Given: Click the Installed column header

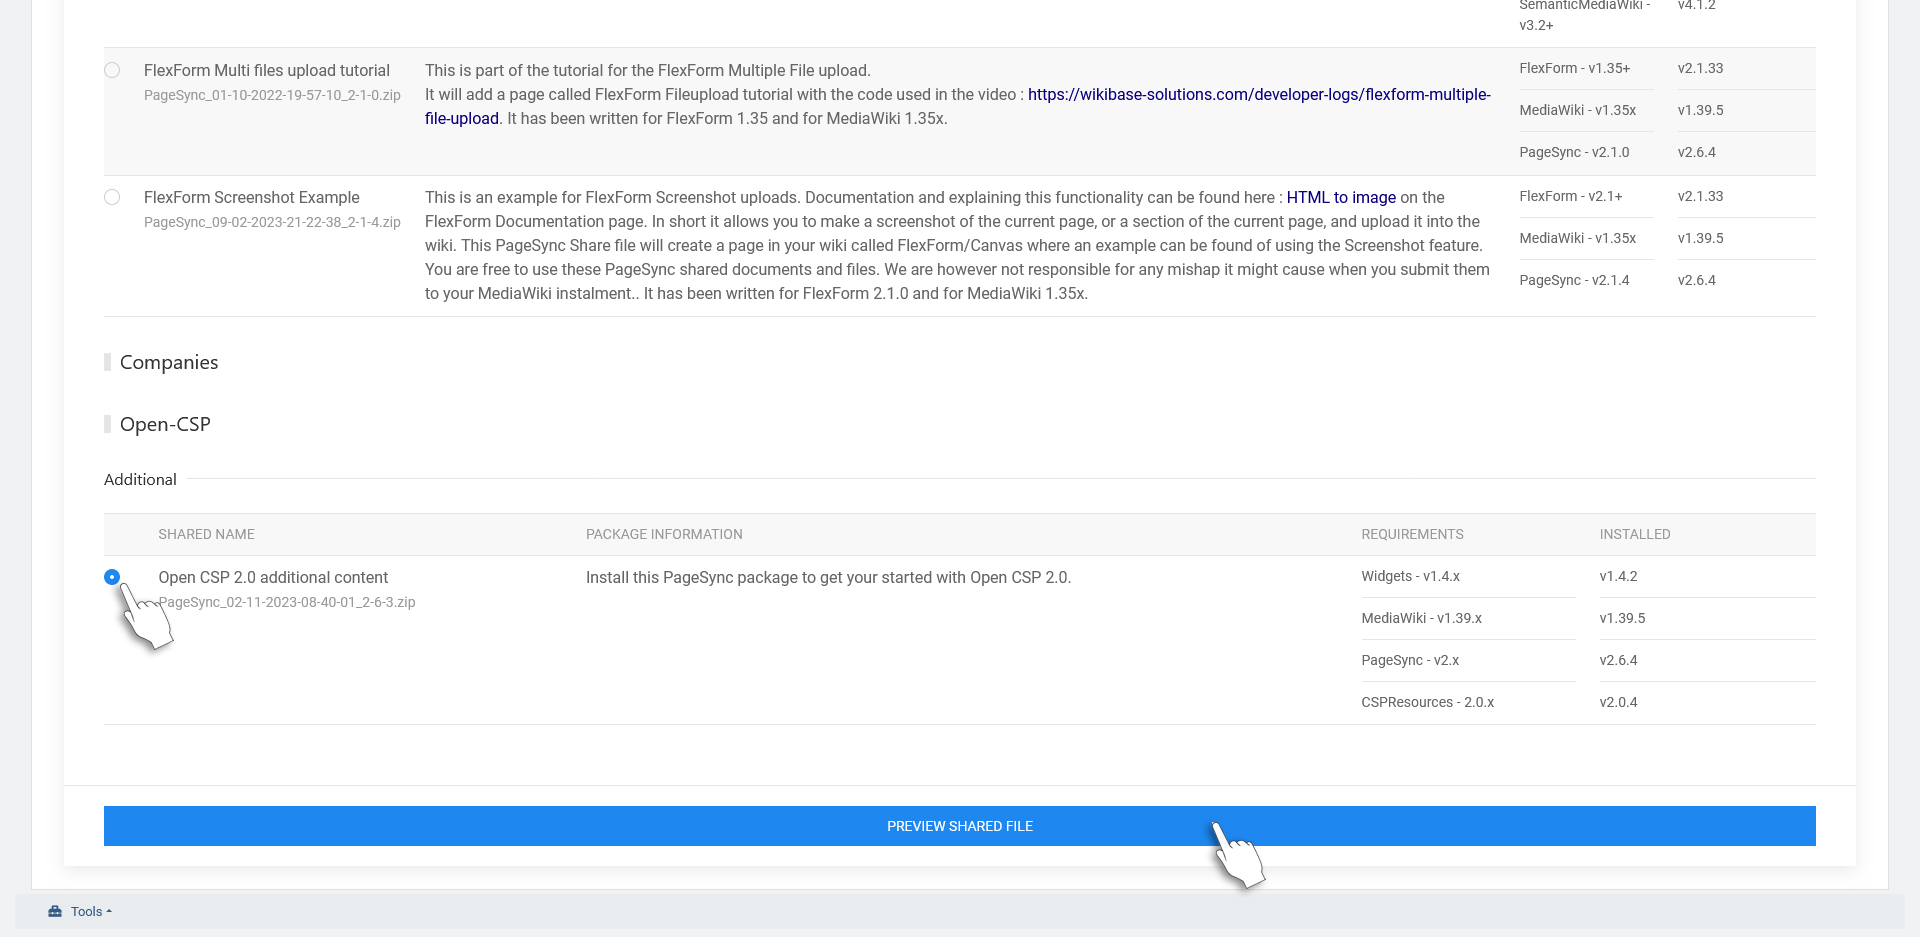Looking at the screenshot, I should [1634, 534].
